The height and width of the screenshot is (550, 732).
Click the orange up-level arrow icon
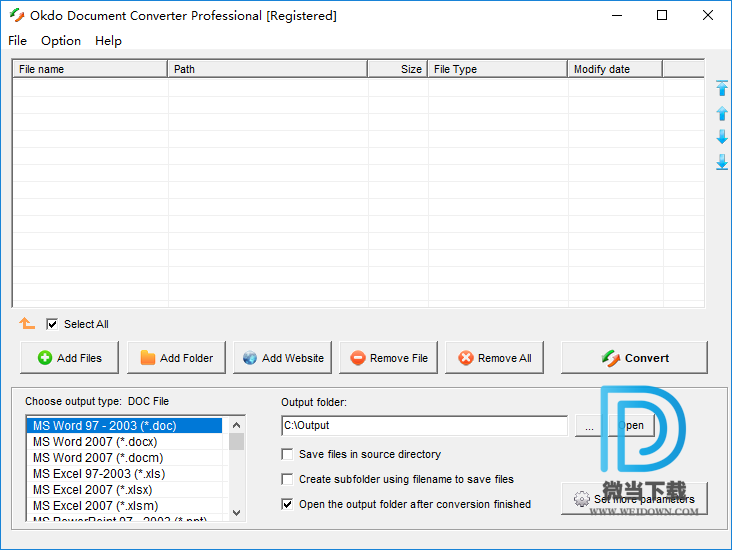[27, 323]
